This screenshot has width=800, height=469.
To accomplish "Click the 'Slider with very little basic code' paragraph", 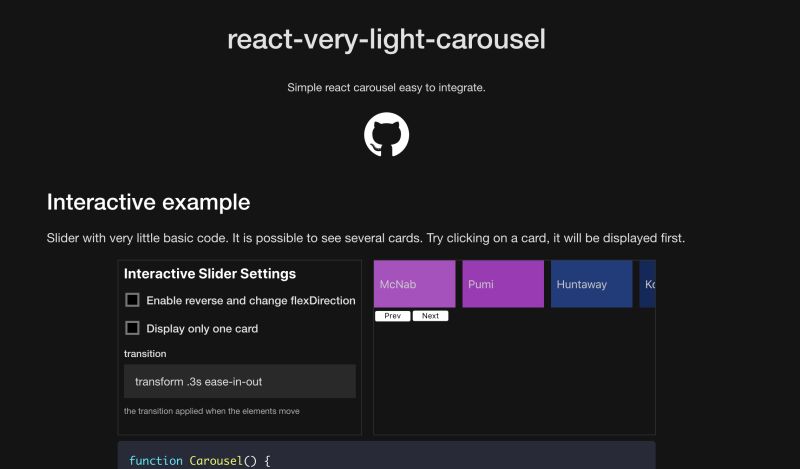I will pos(366,238).
